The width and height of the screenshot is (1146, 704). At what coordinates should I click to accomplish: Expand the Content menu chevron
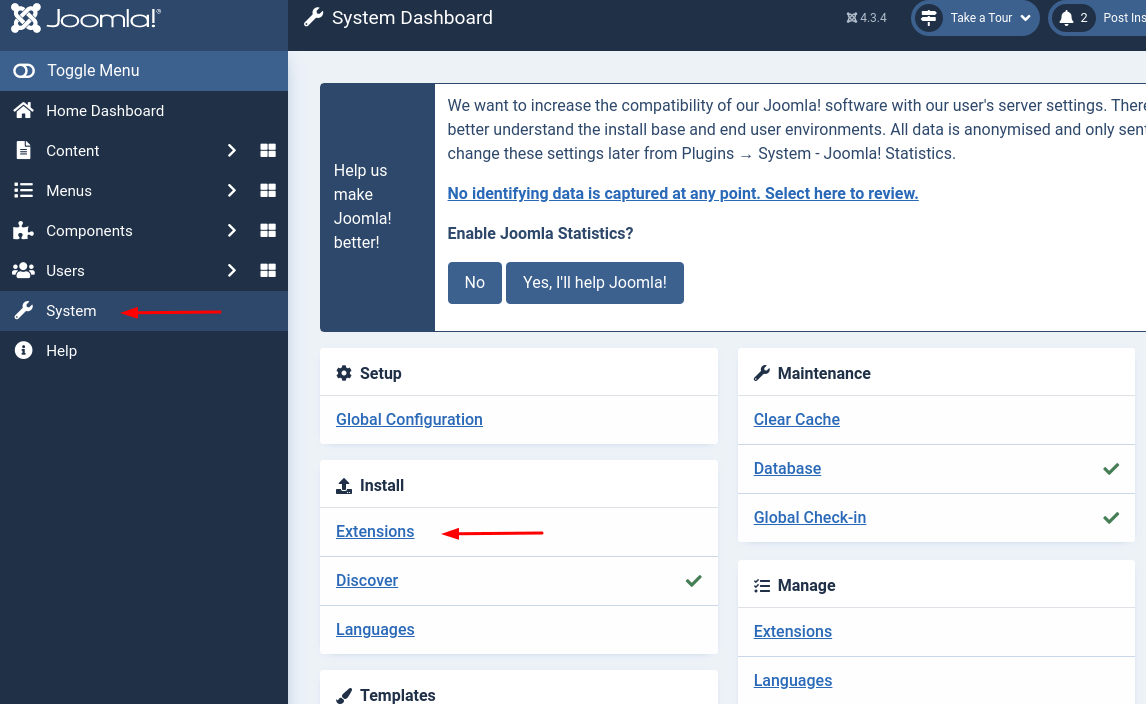(232, 151)
